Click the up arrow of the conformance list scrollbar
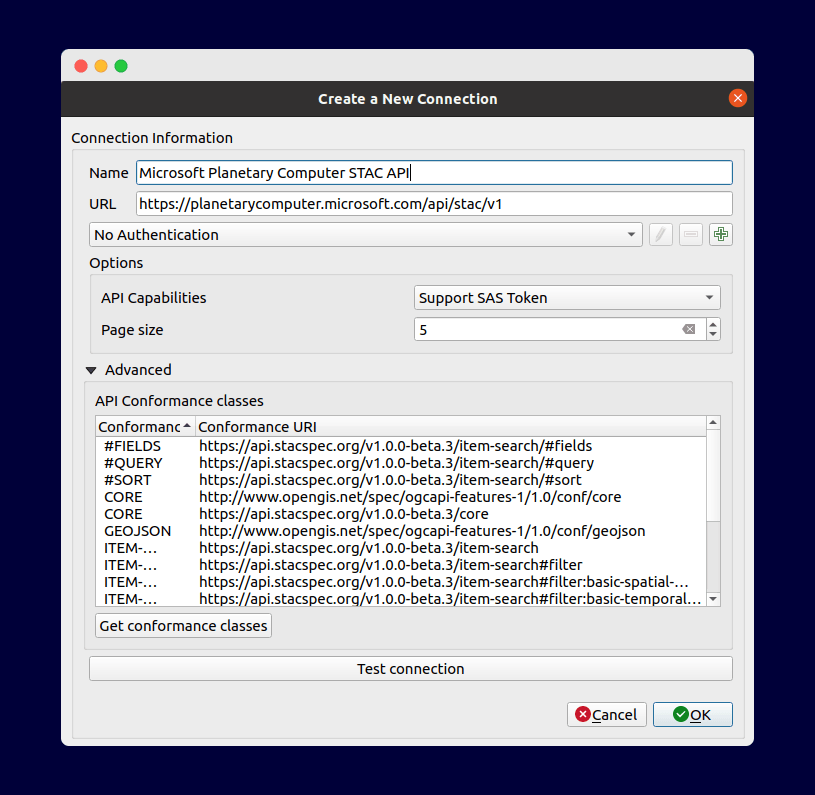The height and width of the screenshot is (795, 815). click(x=713, y=421)
